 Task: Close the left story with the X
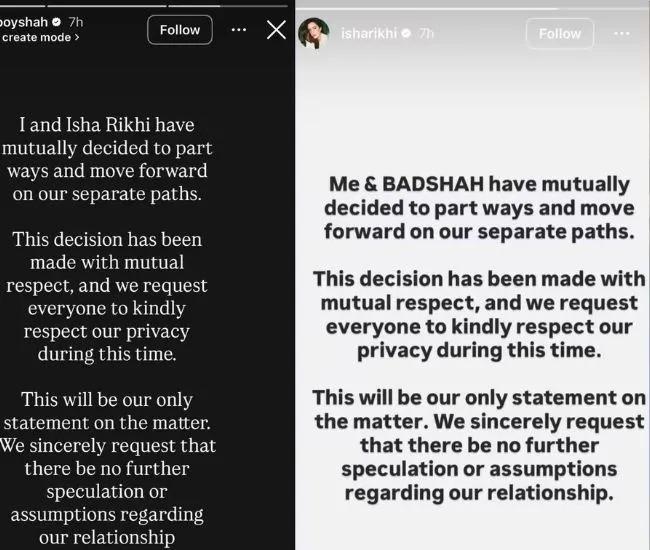(x=276, y=30)
